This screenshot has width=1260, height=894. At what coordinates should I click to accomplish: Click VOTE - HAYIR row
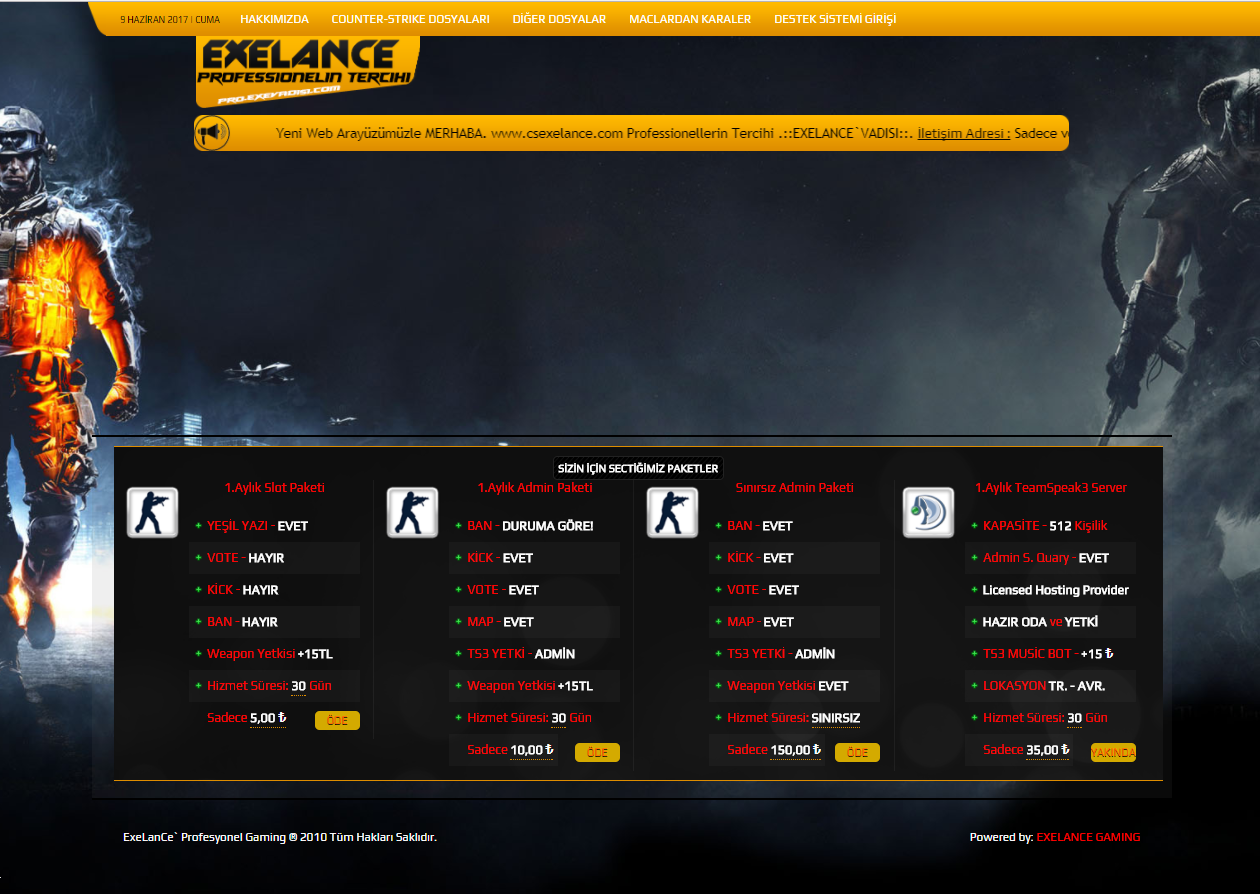[274, 558]
